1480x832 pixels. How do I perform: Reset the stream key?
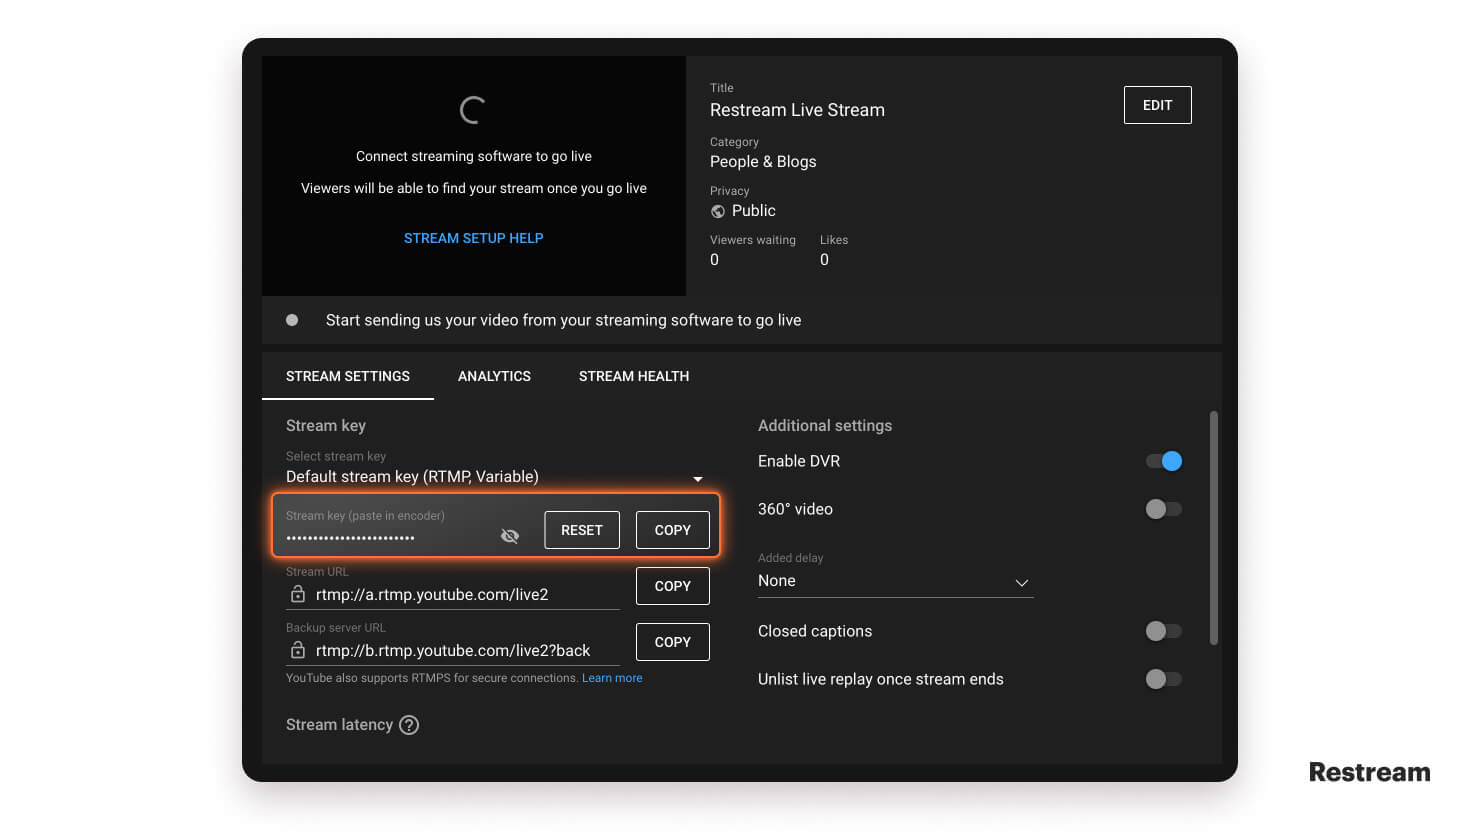[x=581, y=530]
